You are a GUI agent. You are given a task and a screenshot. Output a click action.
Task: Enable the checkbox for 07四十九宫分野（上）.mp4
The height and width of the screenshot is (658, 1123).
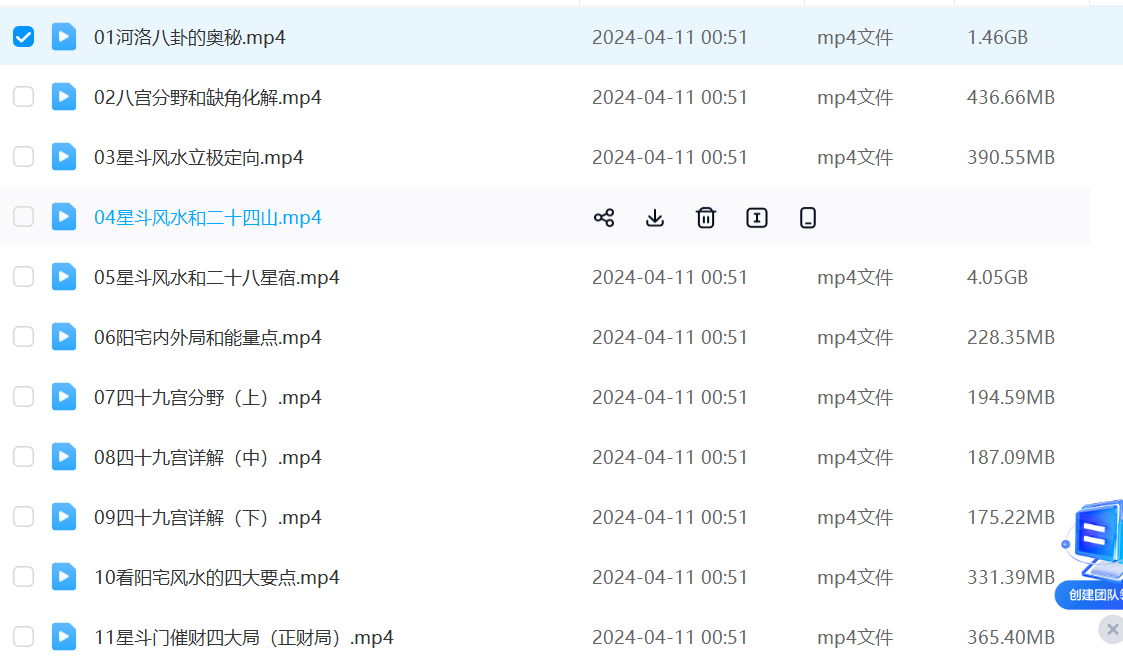23,397
